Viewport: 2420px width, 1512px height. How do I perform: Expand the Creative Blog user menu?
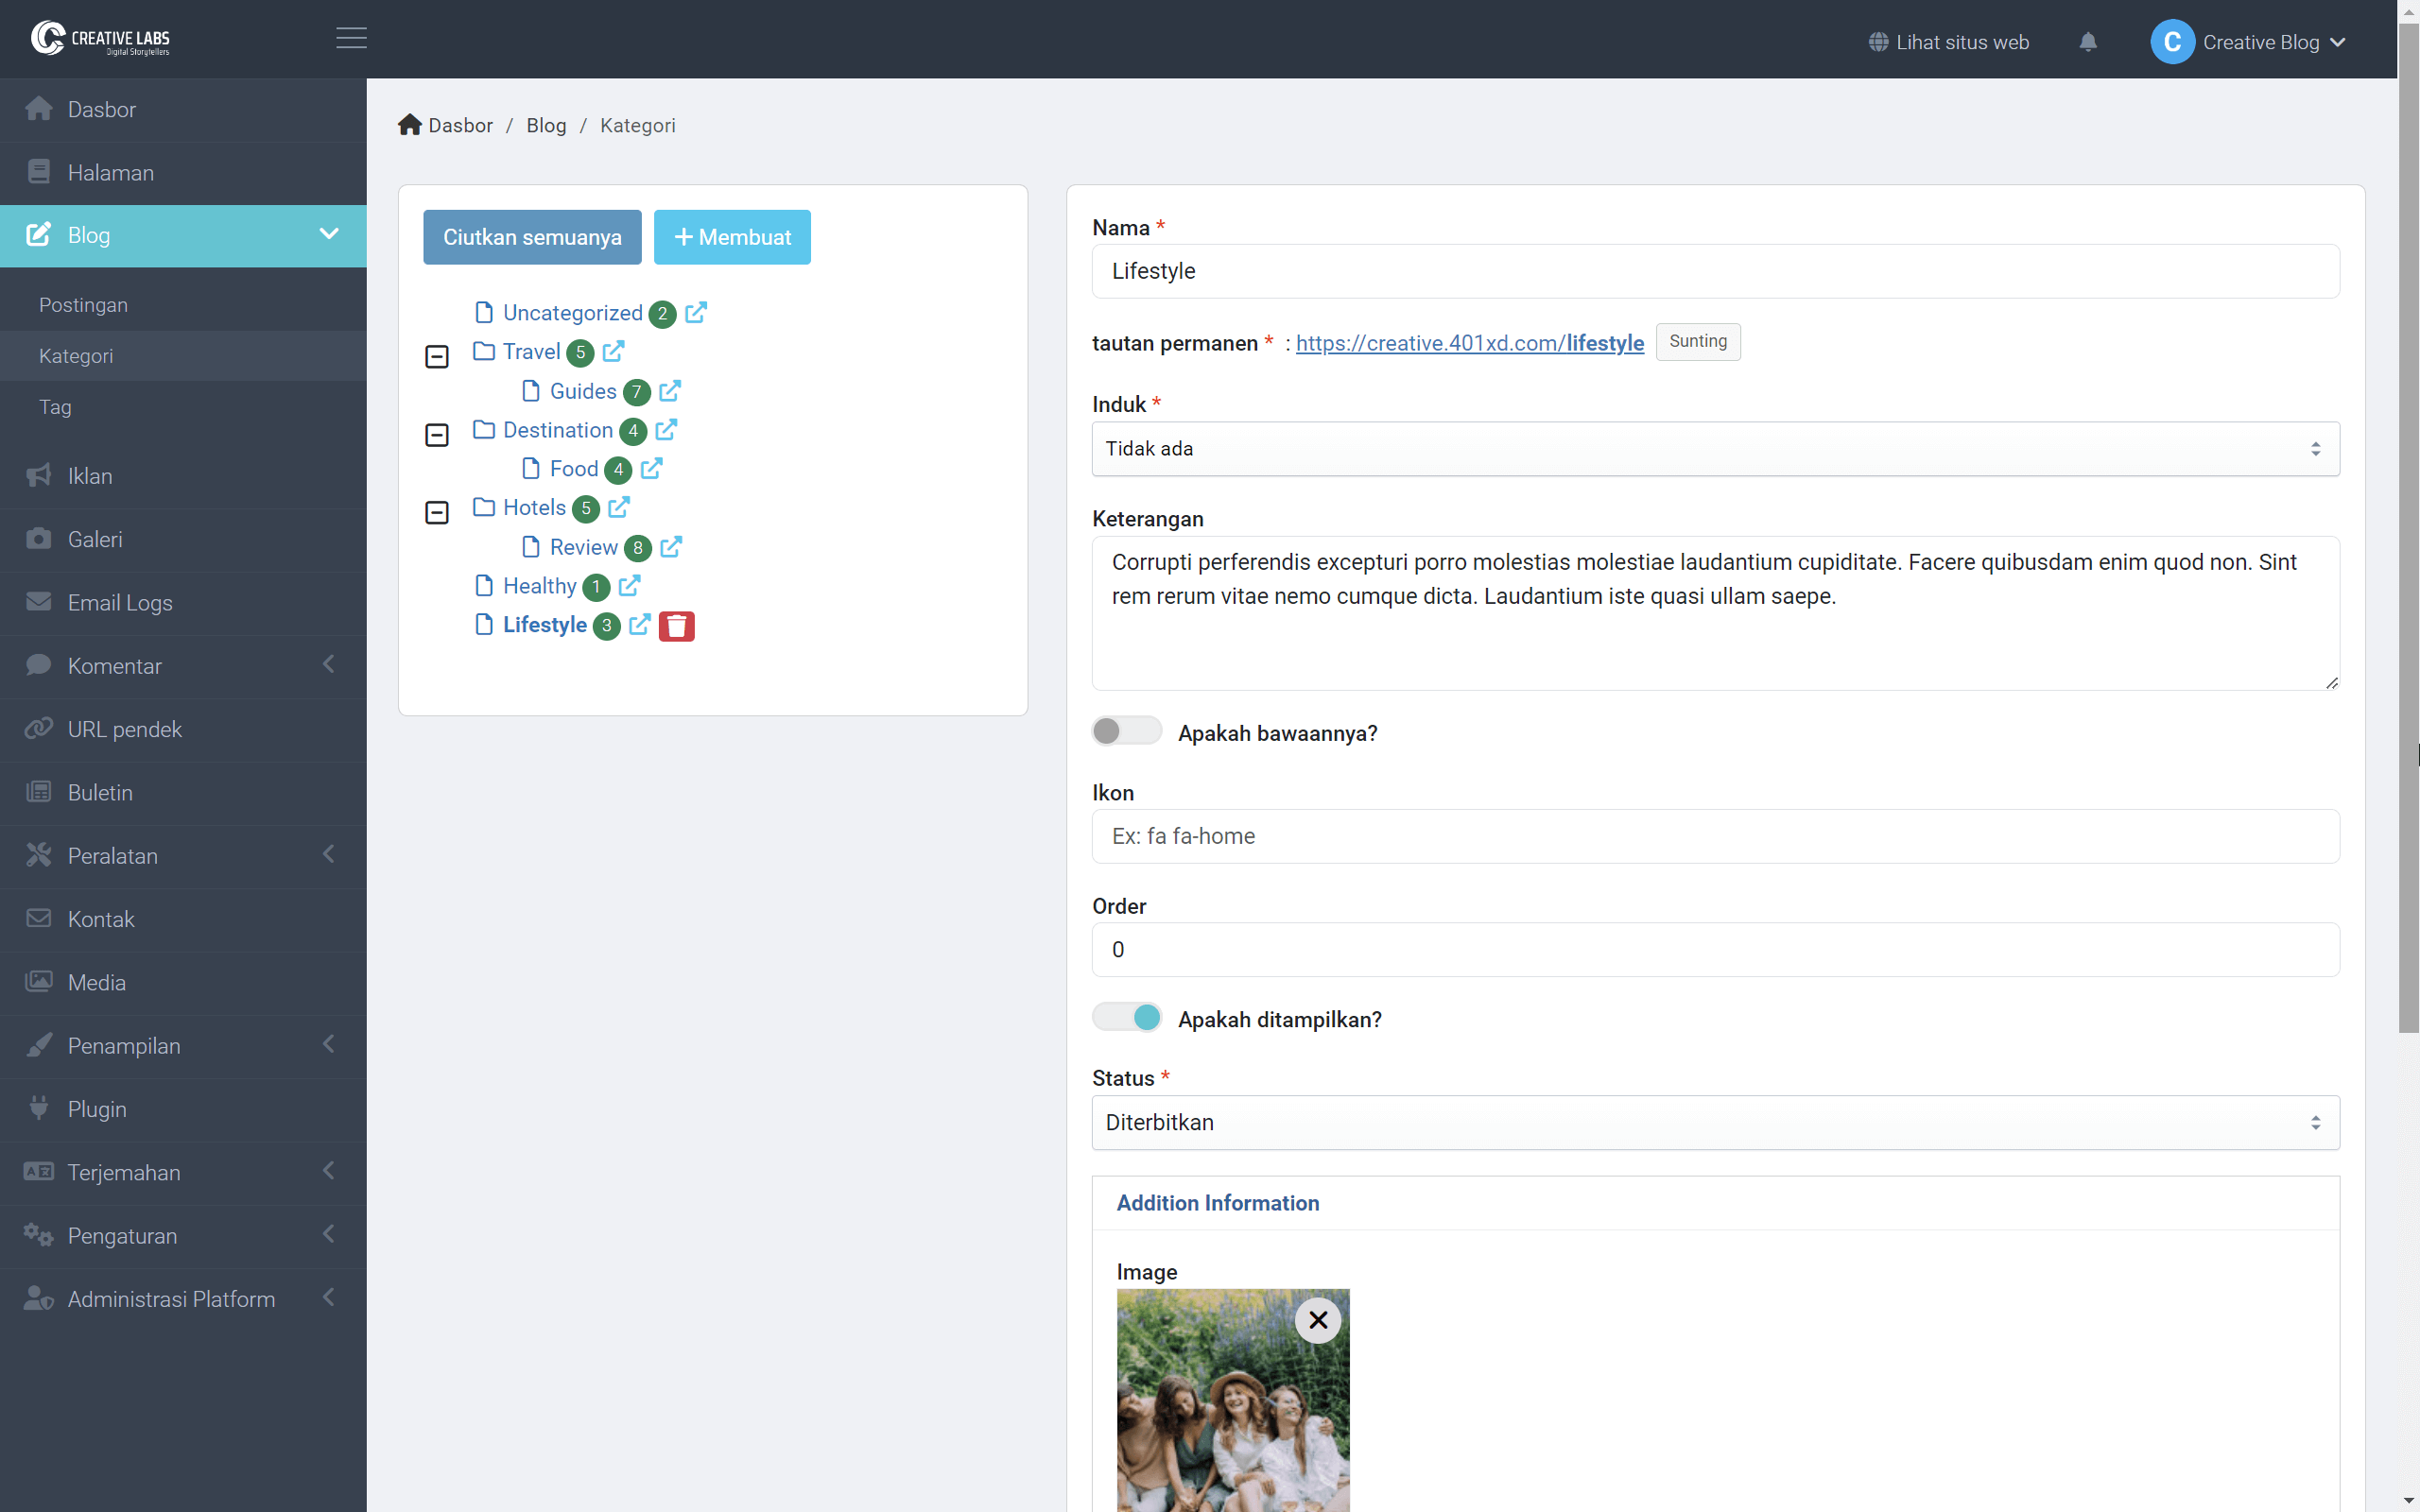[x=2250, y=42]
